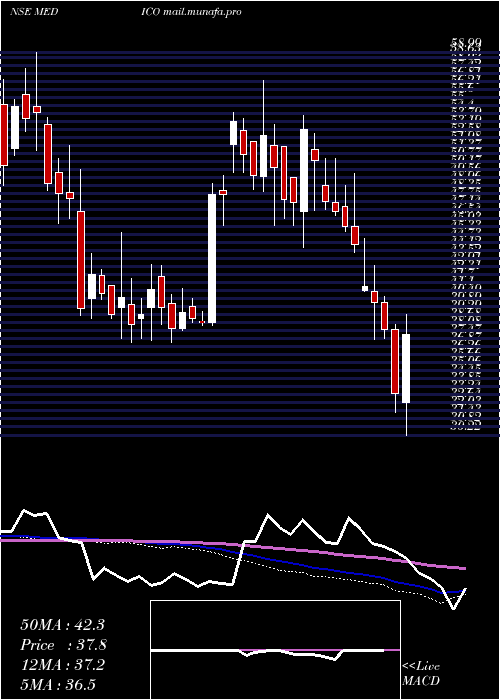Click the '5MA : 36.5' value
The height and width of the screenshot is (700, 500).
pyautogui.click(x=58, y=684)
